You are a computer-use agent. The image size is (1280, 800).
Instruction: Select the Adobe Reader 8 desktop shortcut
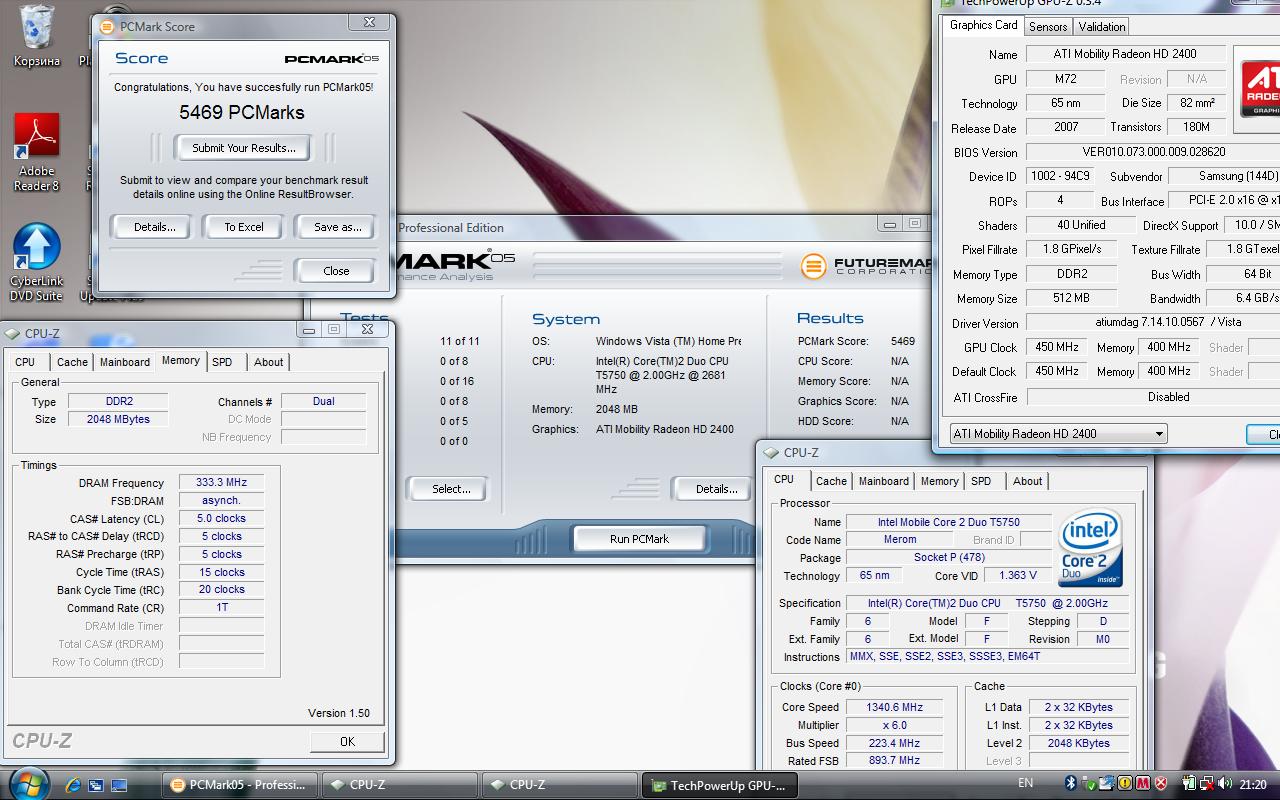tap(37, 152)
